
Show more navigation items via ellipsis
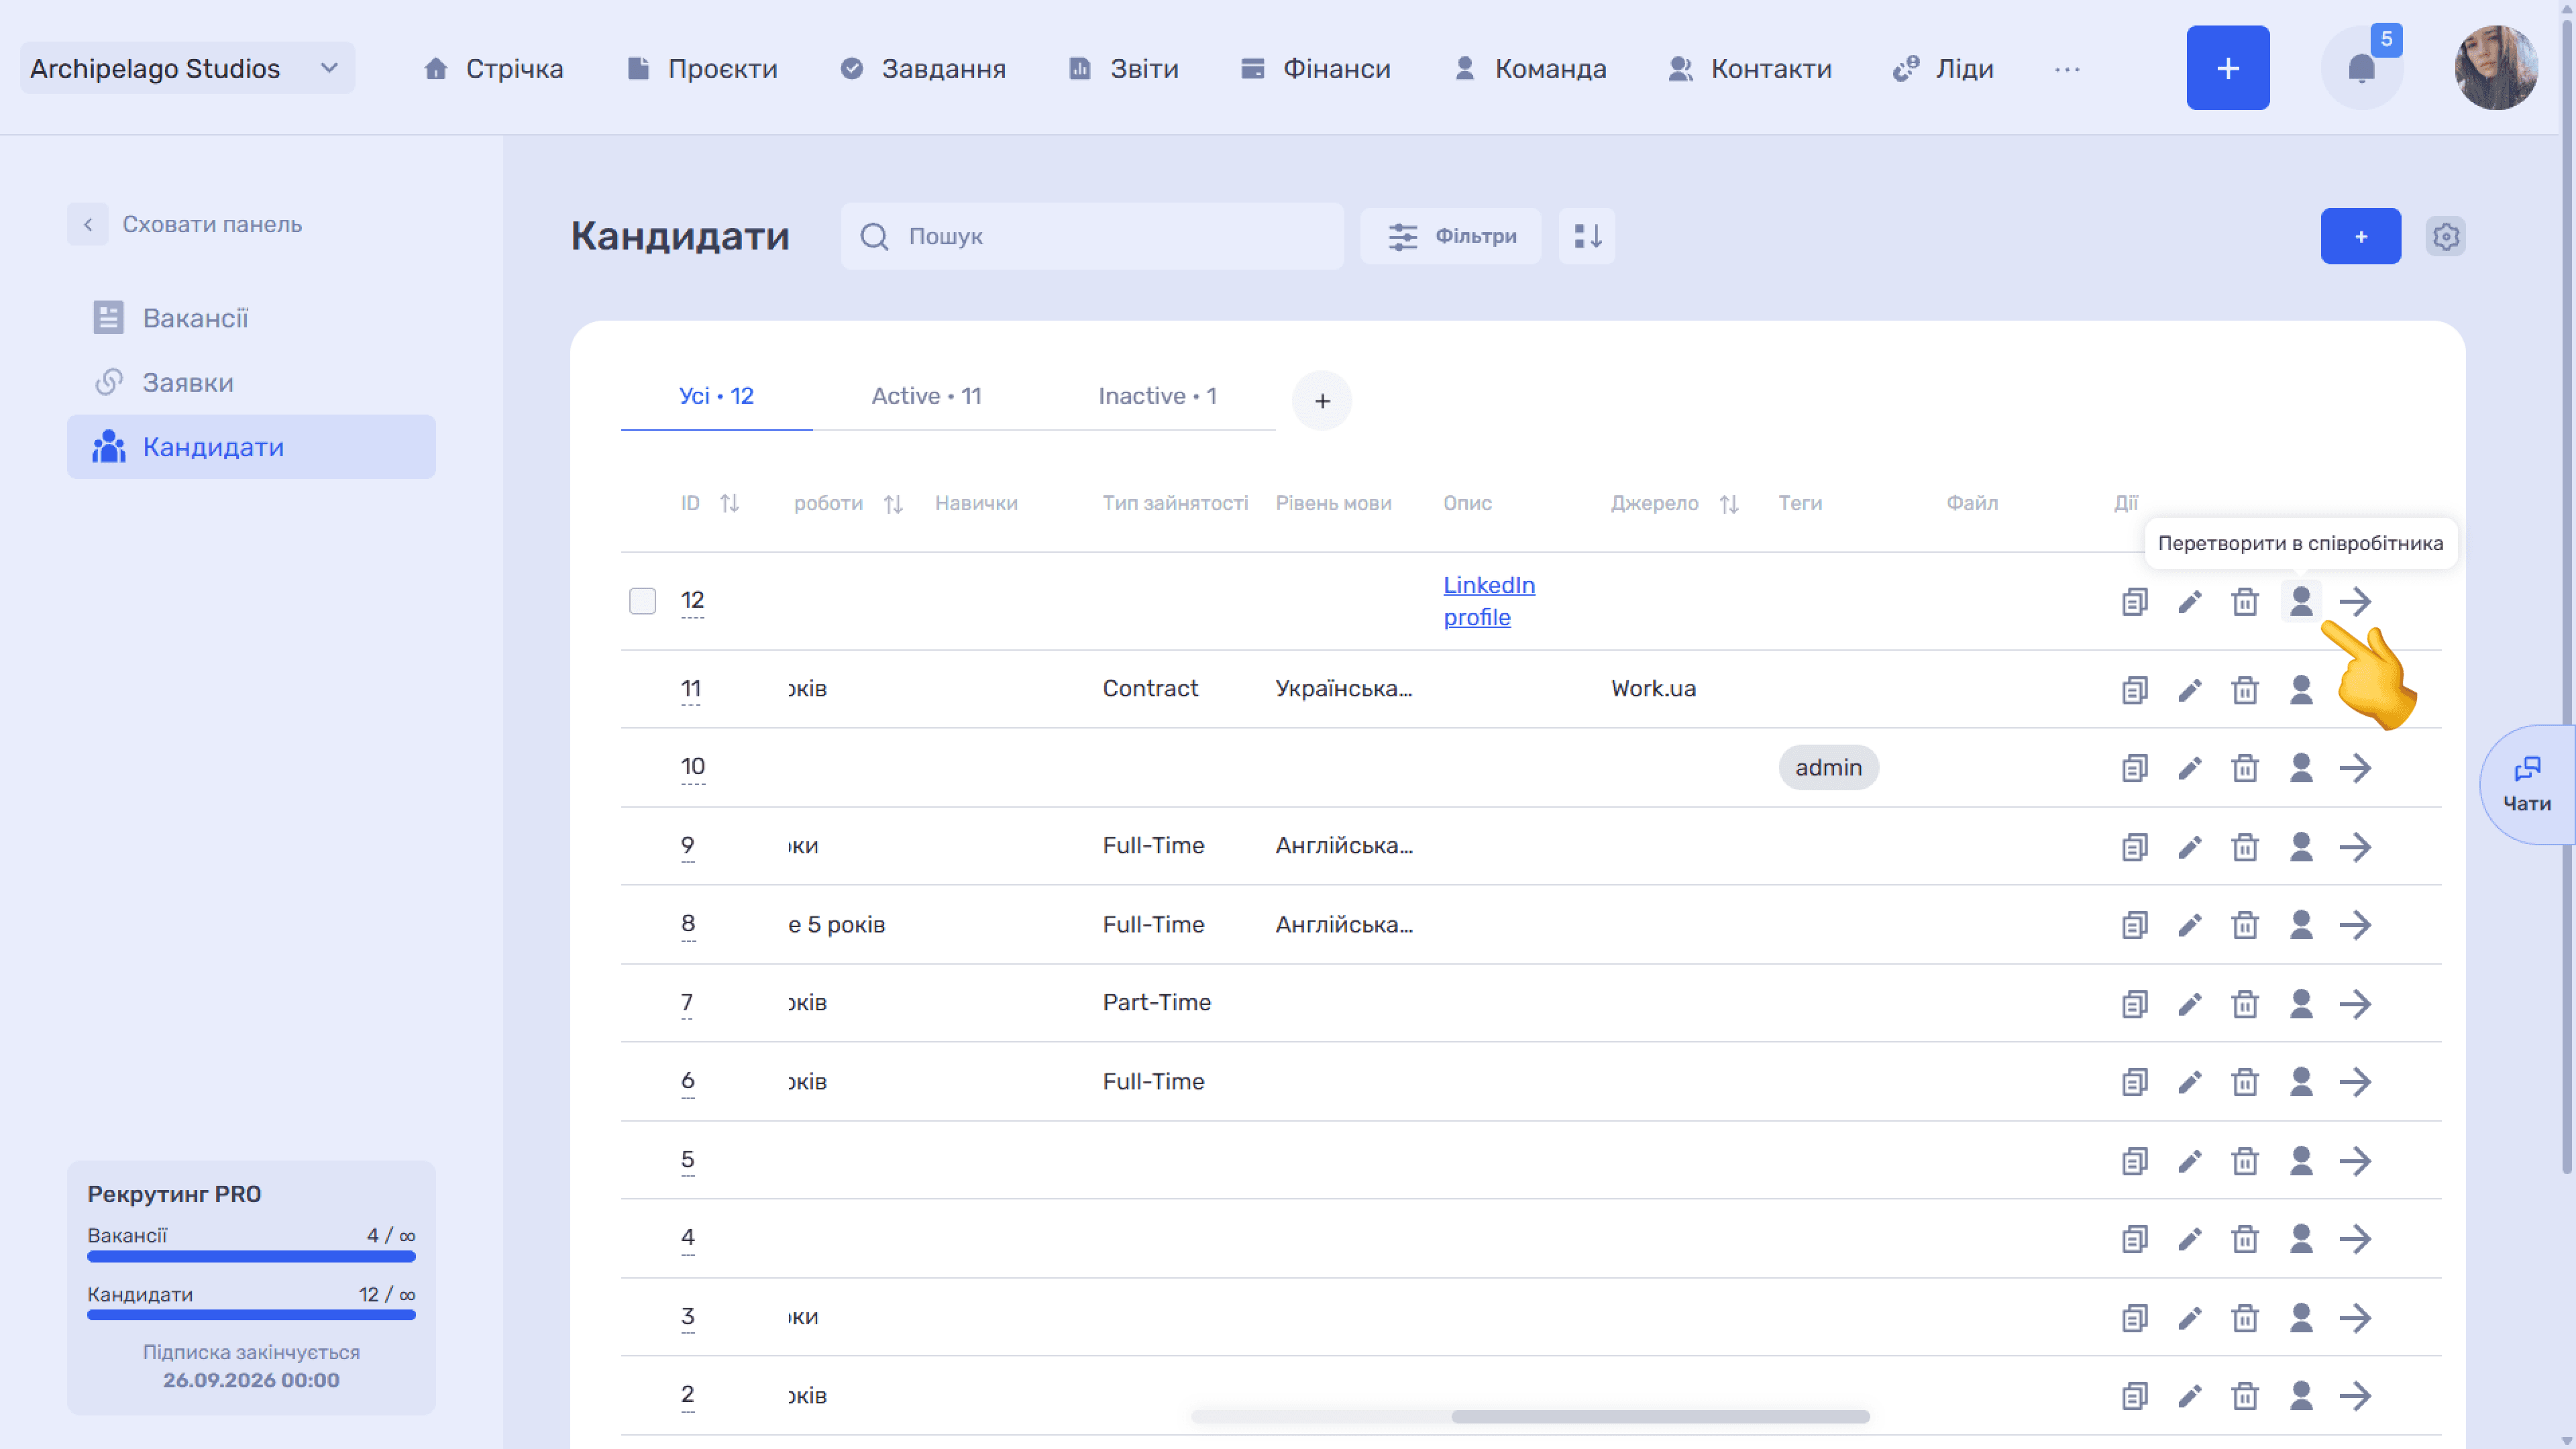[x=2067, y=69]
